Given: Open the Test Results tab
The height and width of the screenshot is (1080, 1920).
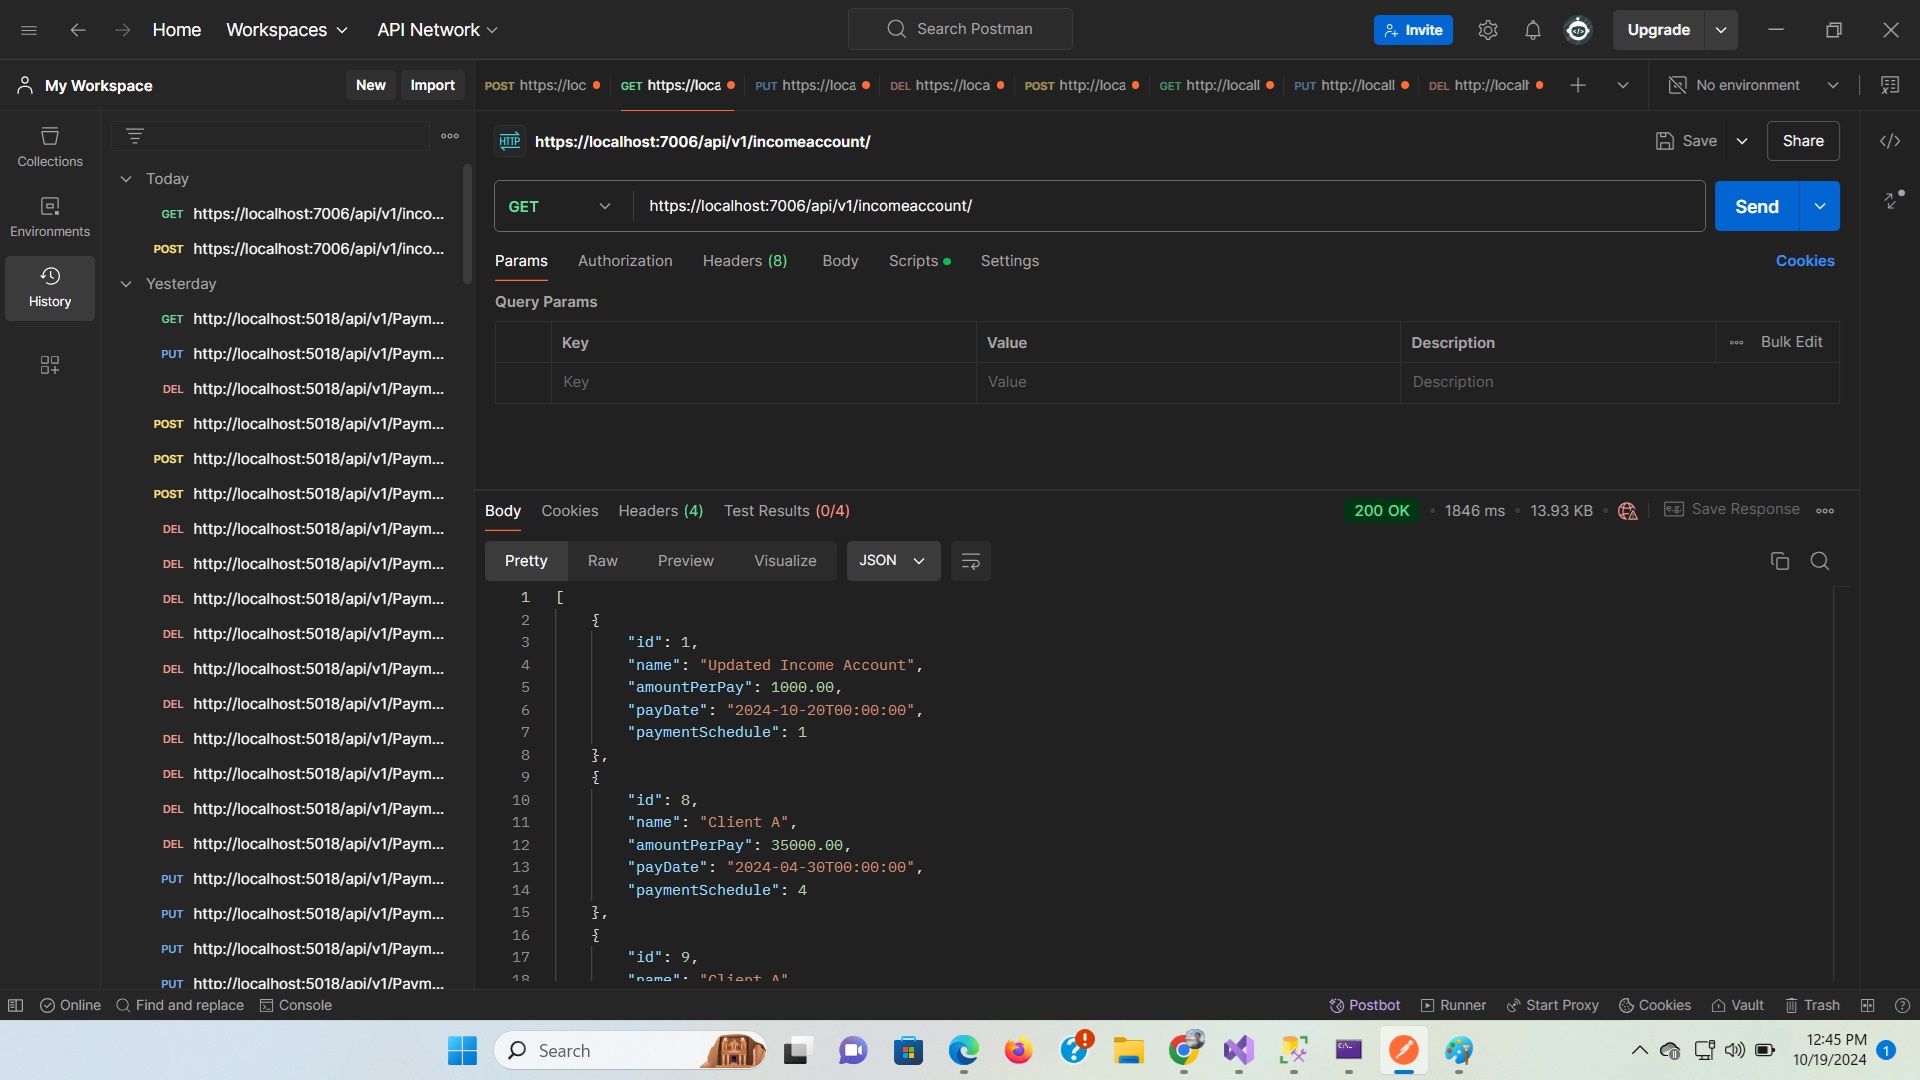Looking at the screenshot, I should click(786, 511).
